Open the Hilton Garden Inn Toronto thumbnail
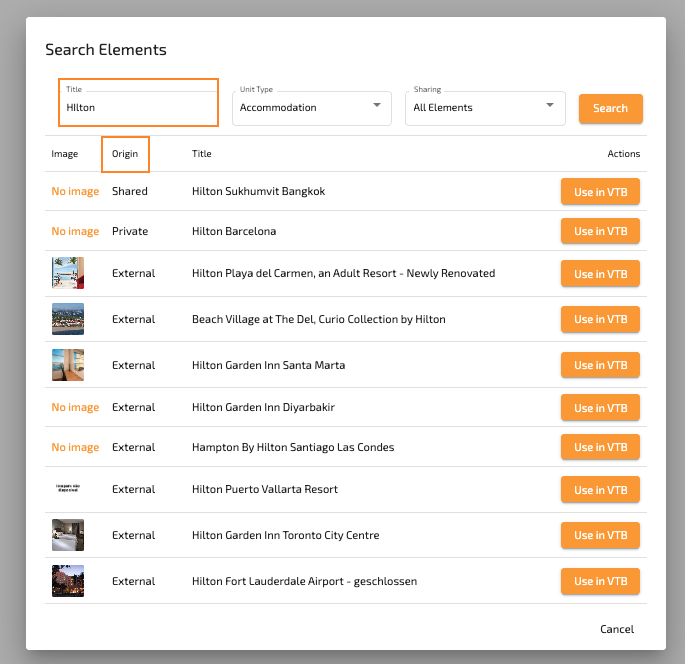 click(x=68, y=535)
